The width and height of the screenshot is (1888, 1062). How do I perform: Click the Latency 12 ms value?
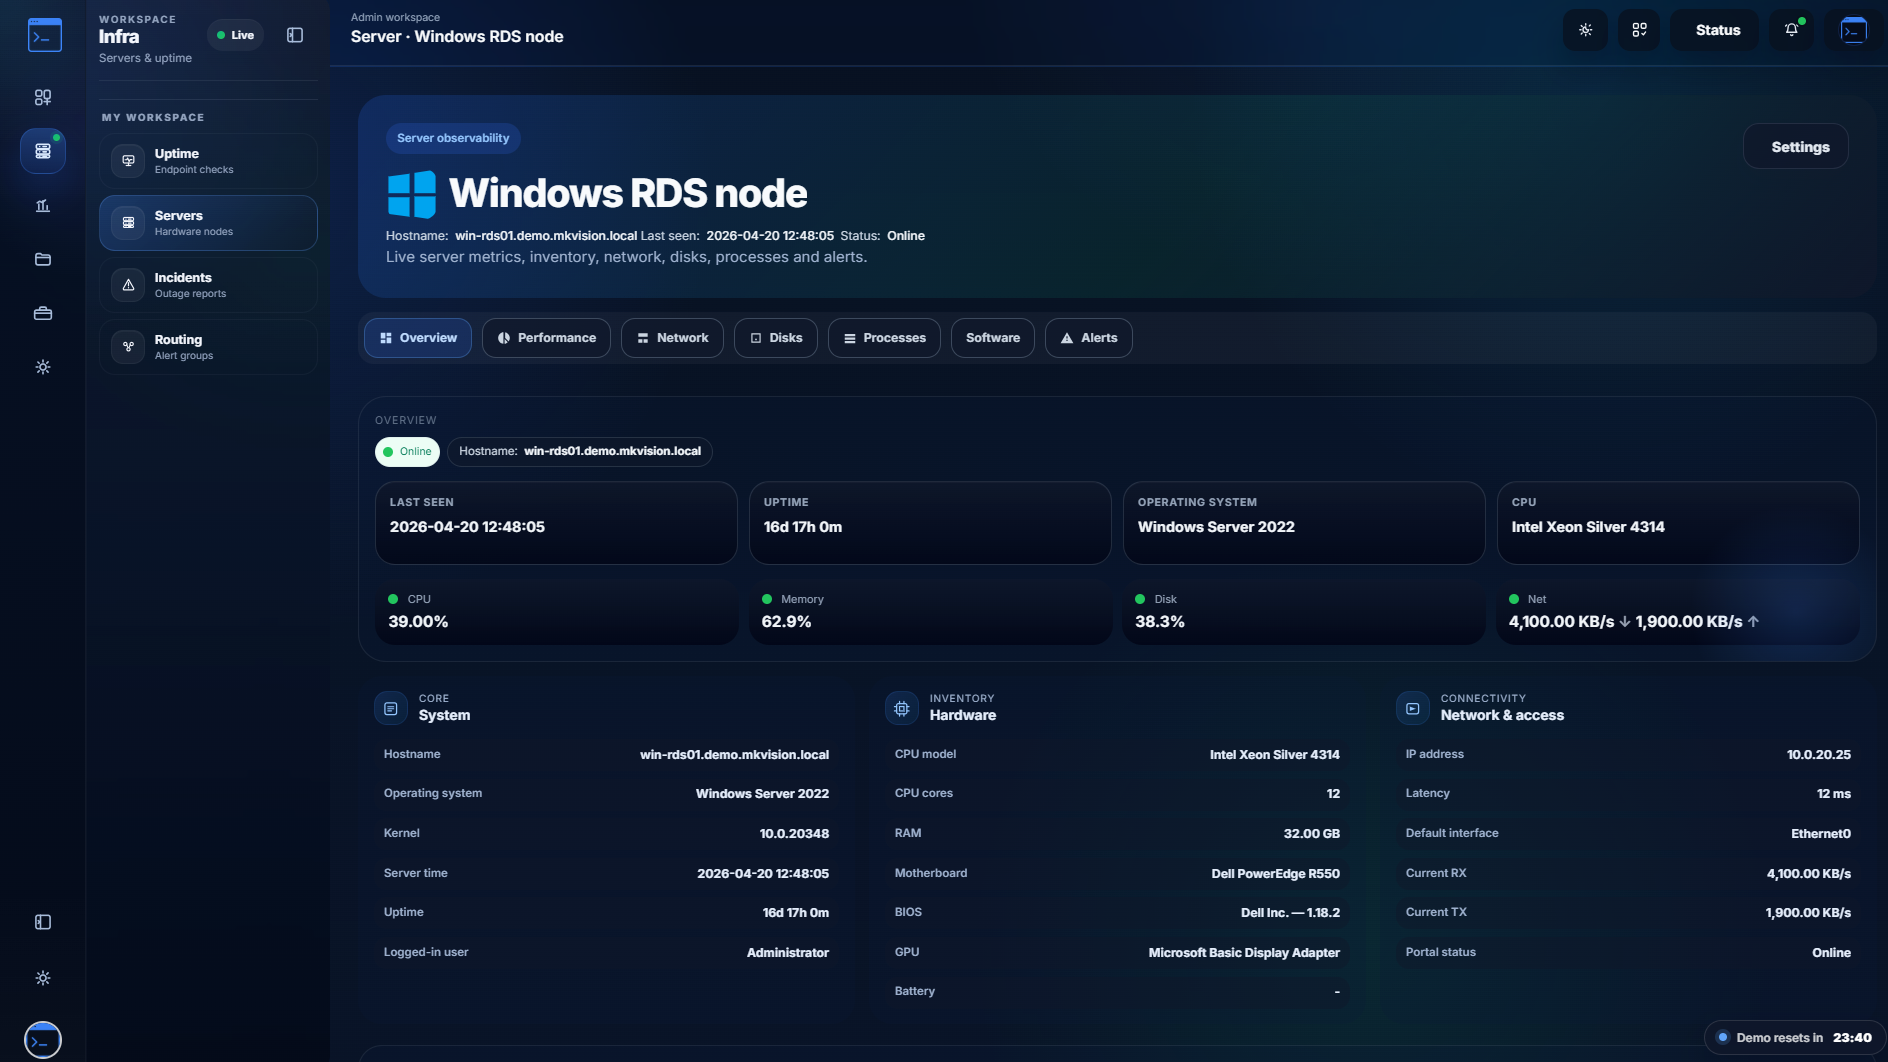point(1834,794)
